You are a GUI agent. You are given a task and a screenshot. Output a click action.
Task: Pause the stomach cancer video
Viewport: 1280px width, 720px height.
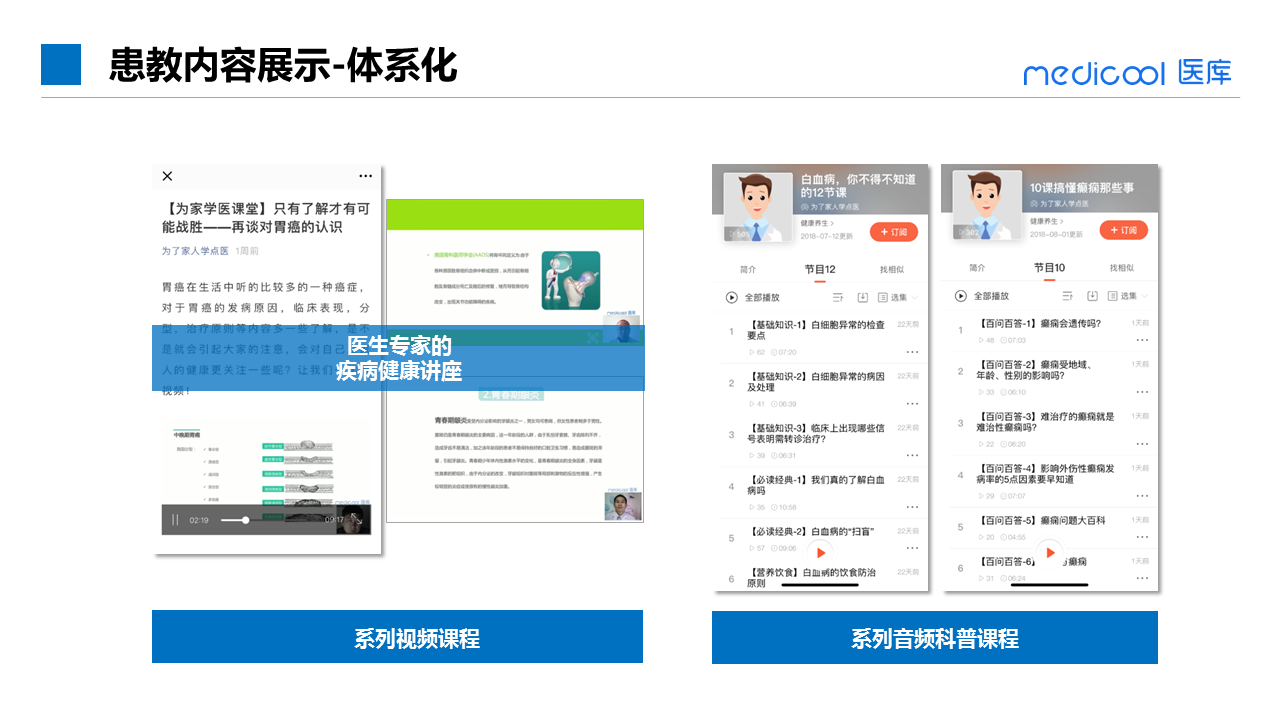(x=175, y=520)
